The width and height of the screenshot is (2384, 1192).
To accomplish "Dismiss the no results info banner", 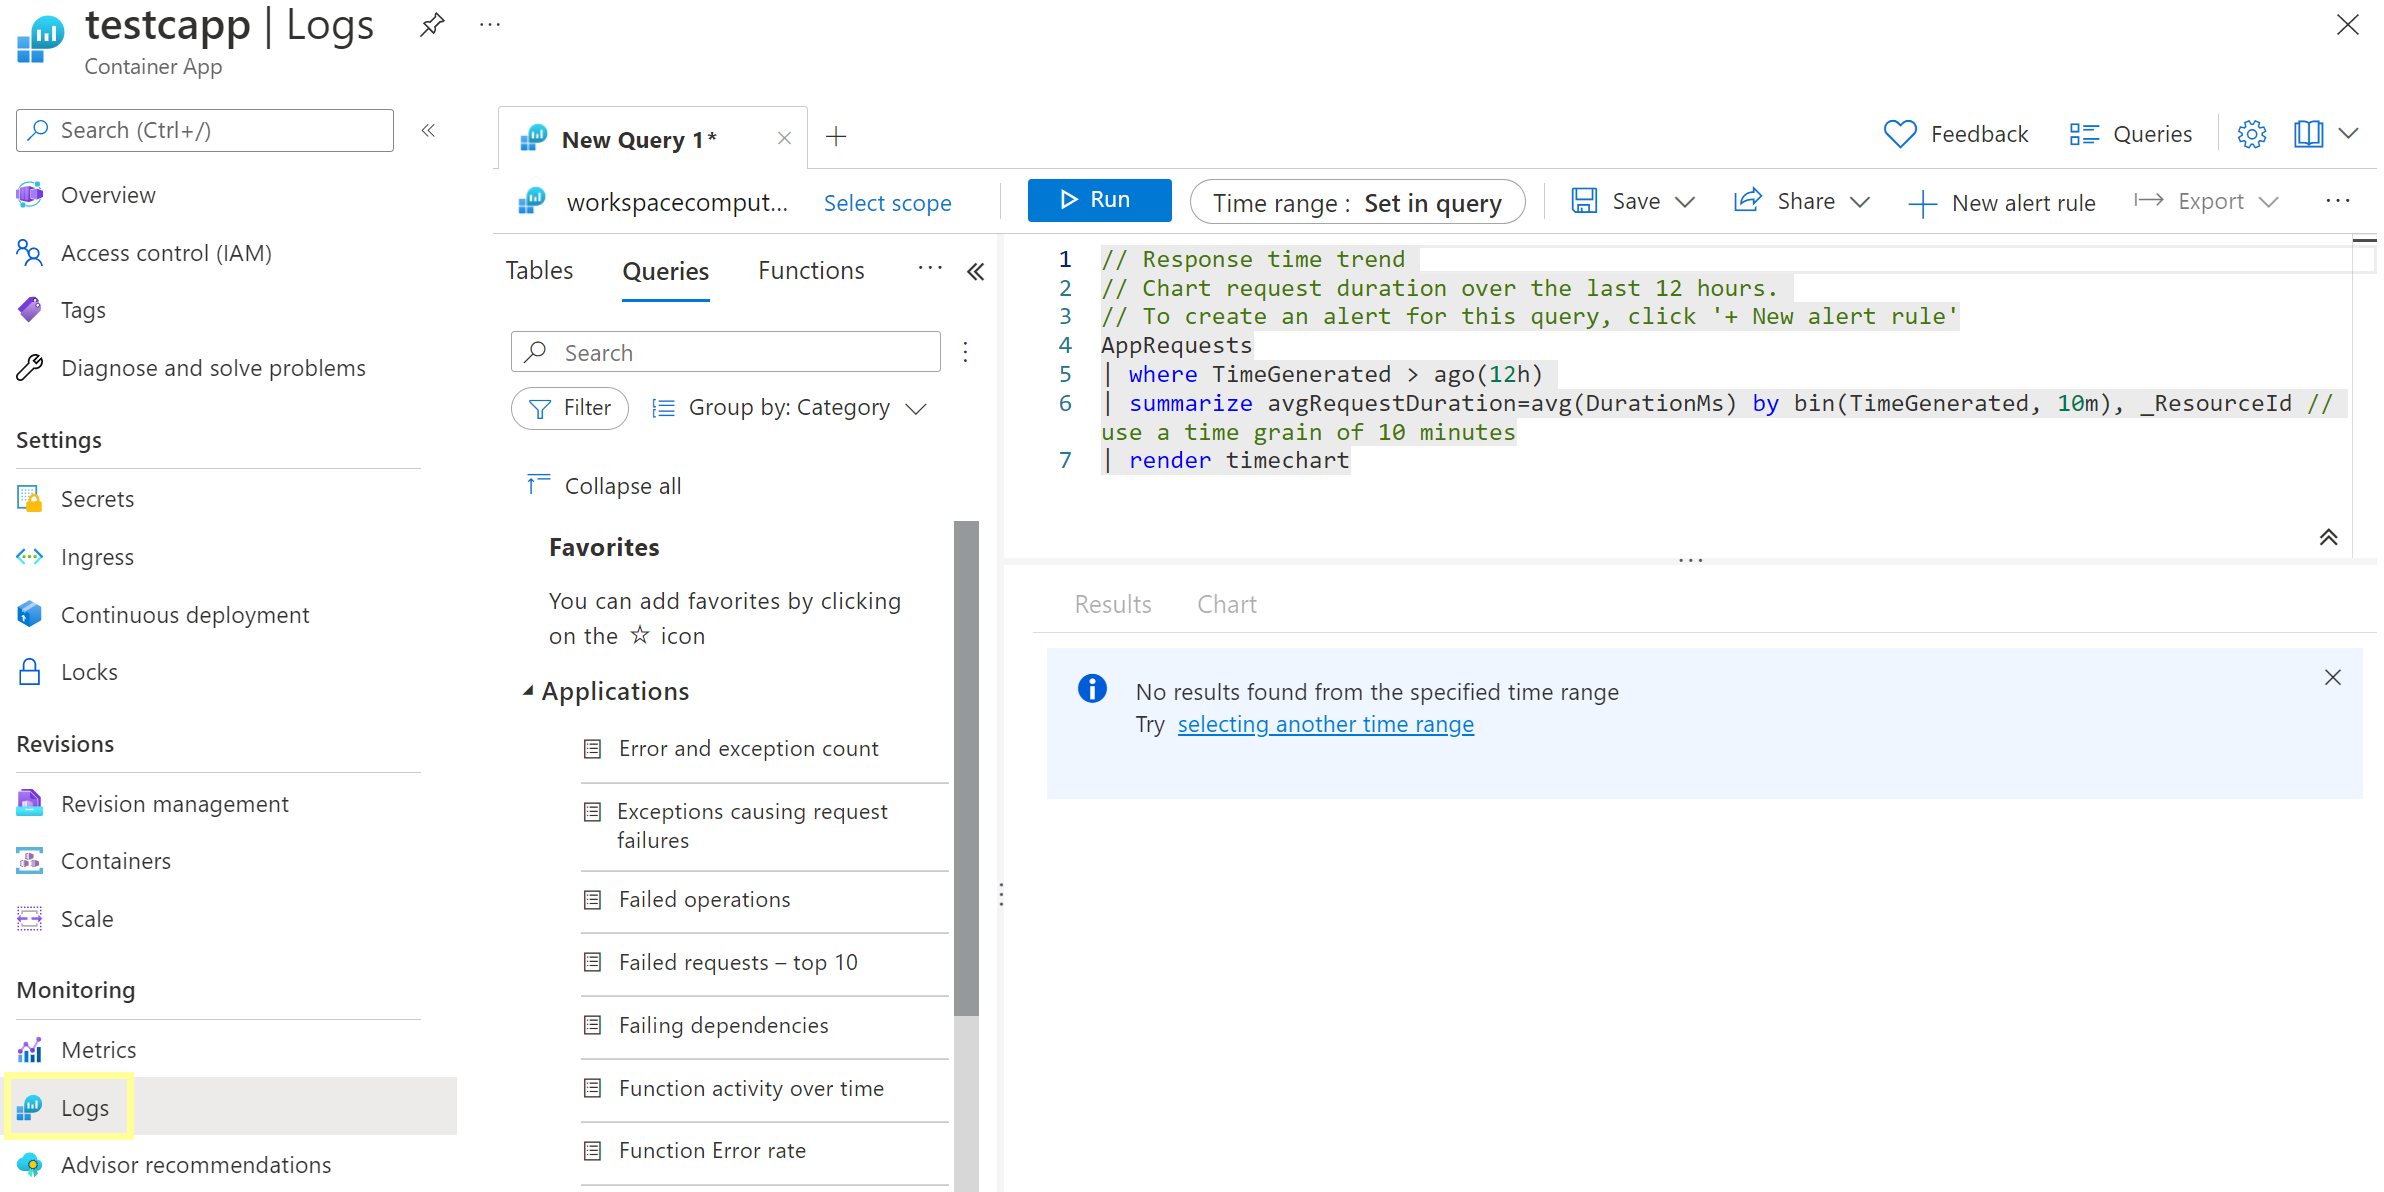I will tap(2332, 677).
